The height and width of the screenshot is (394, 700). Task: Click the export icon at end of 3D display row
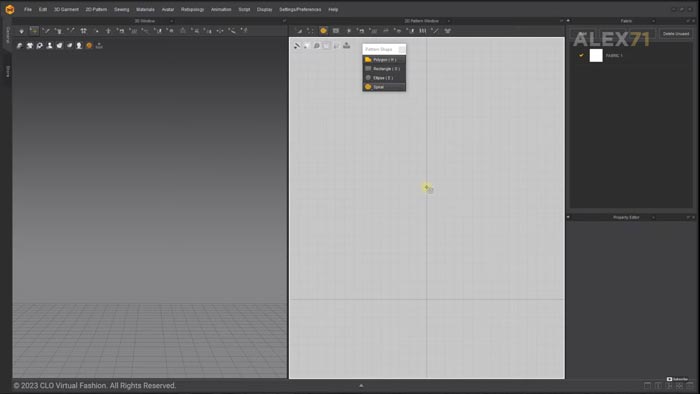coord(99,46)
